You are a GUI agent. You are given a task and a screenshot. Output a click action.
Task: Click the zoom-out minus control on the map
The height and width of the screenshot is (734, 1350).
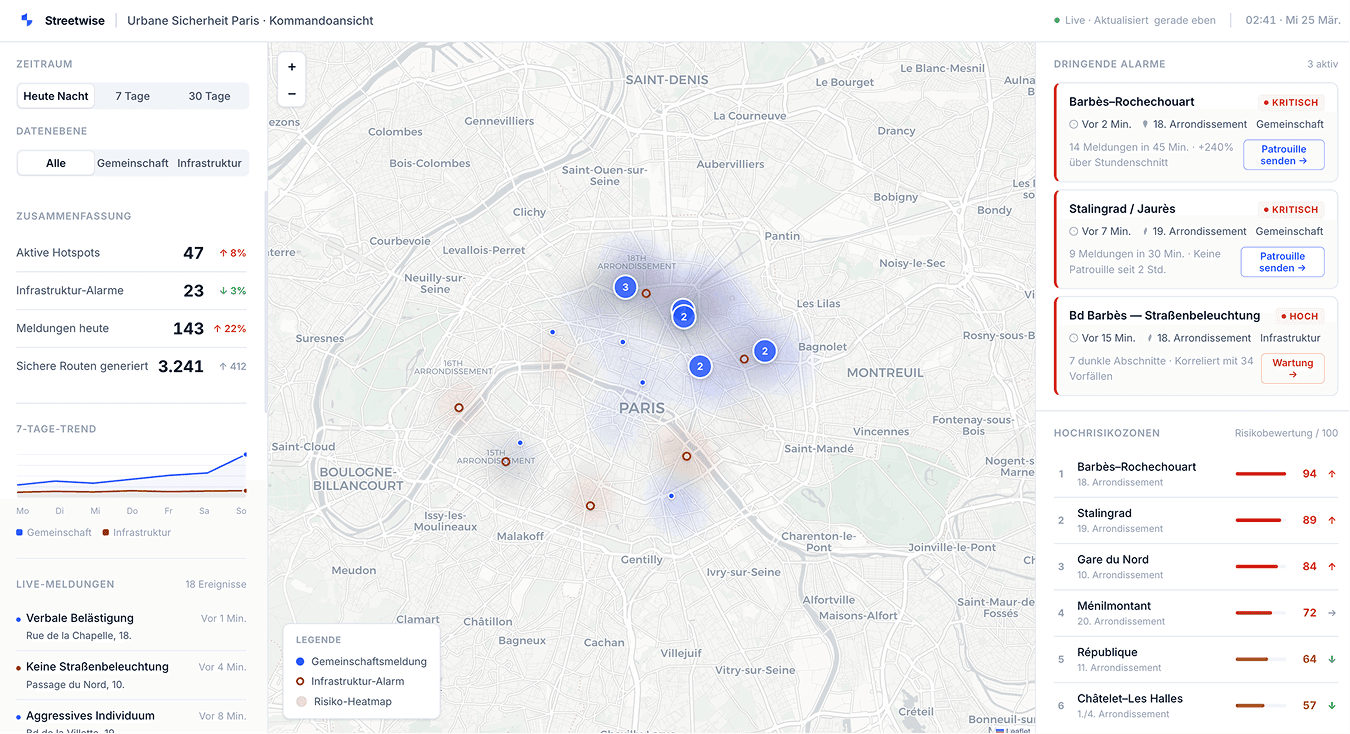291,92
